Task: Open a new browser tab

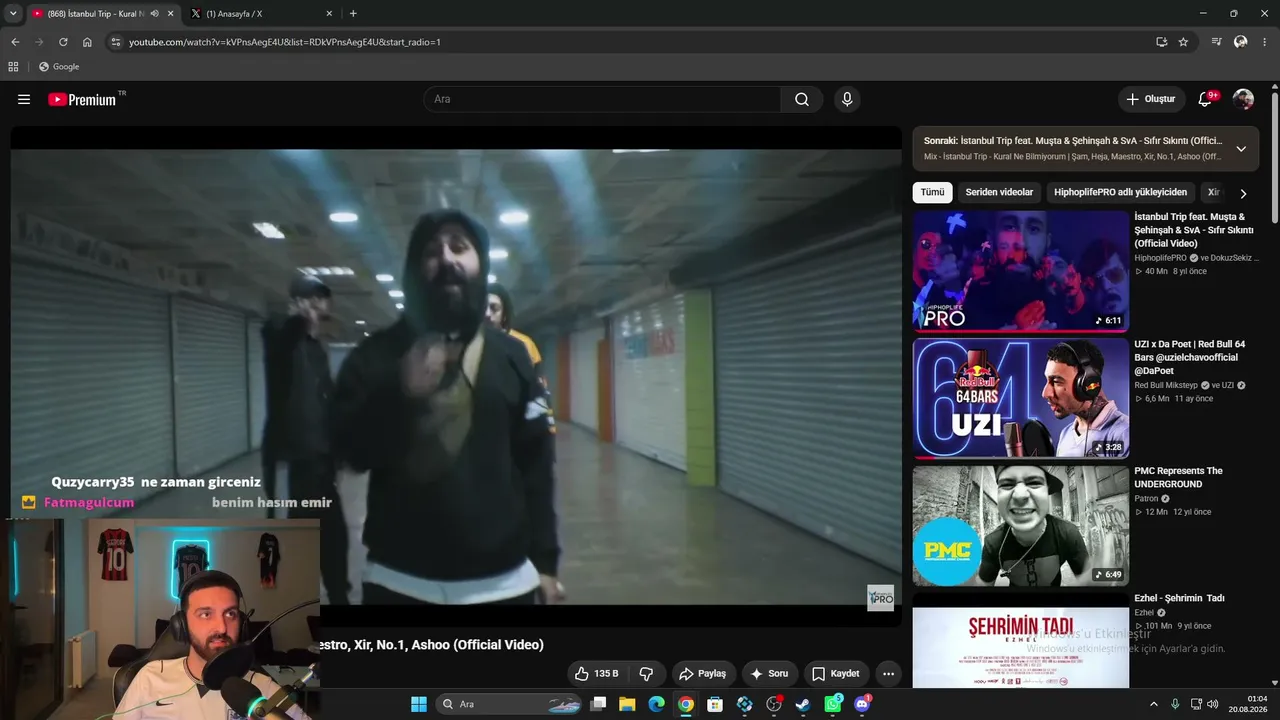Action: pos(353,14)
